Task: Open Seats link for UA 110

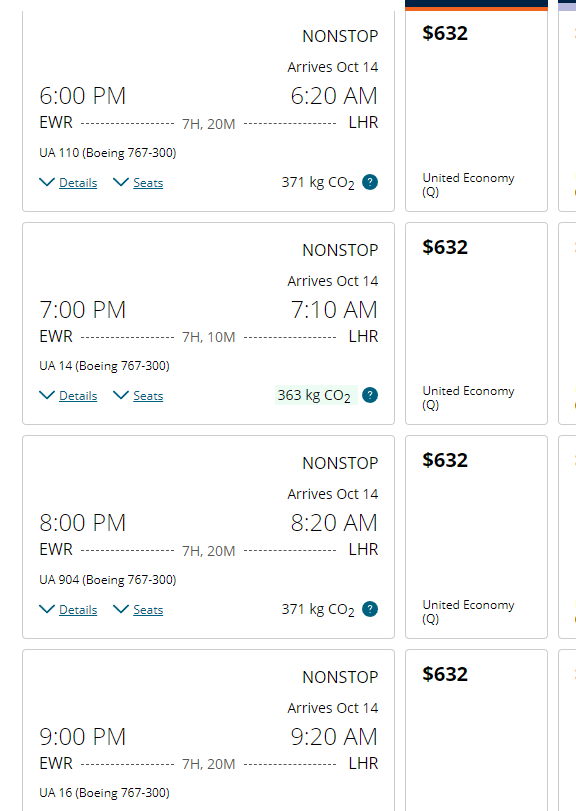Action: click(x=148, y=183)
